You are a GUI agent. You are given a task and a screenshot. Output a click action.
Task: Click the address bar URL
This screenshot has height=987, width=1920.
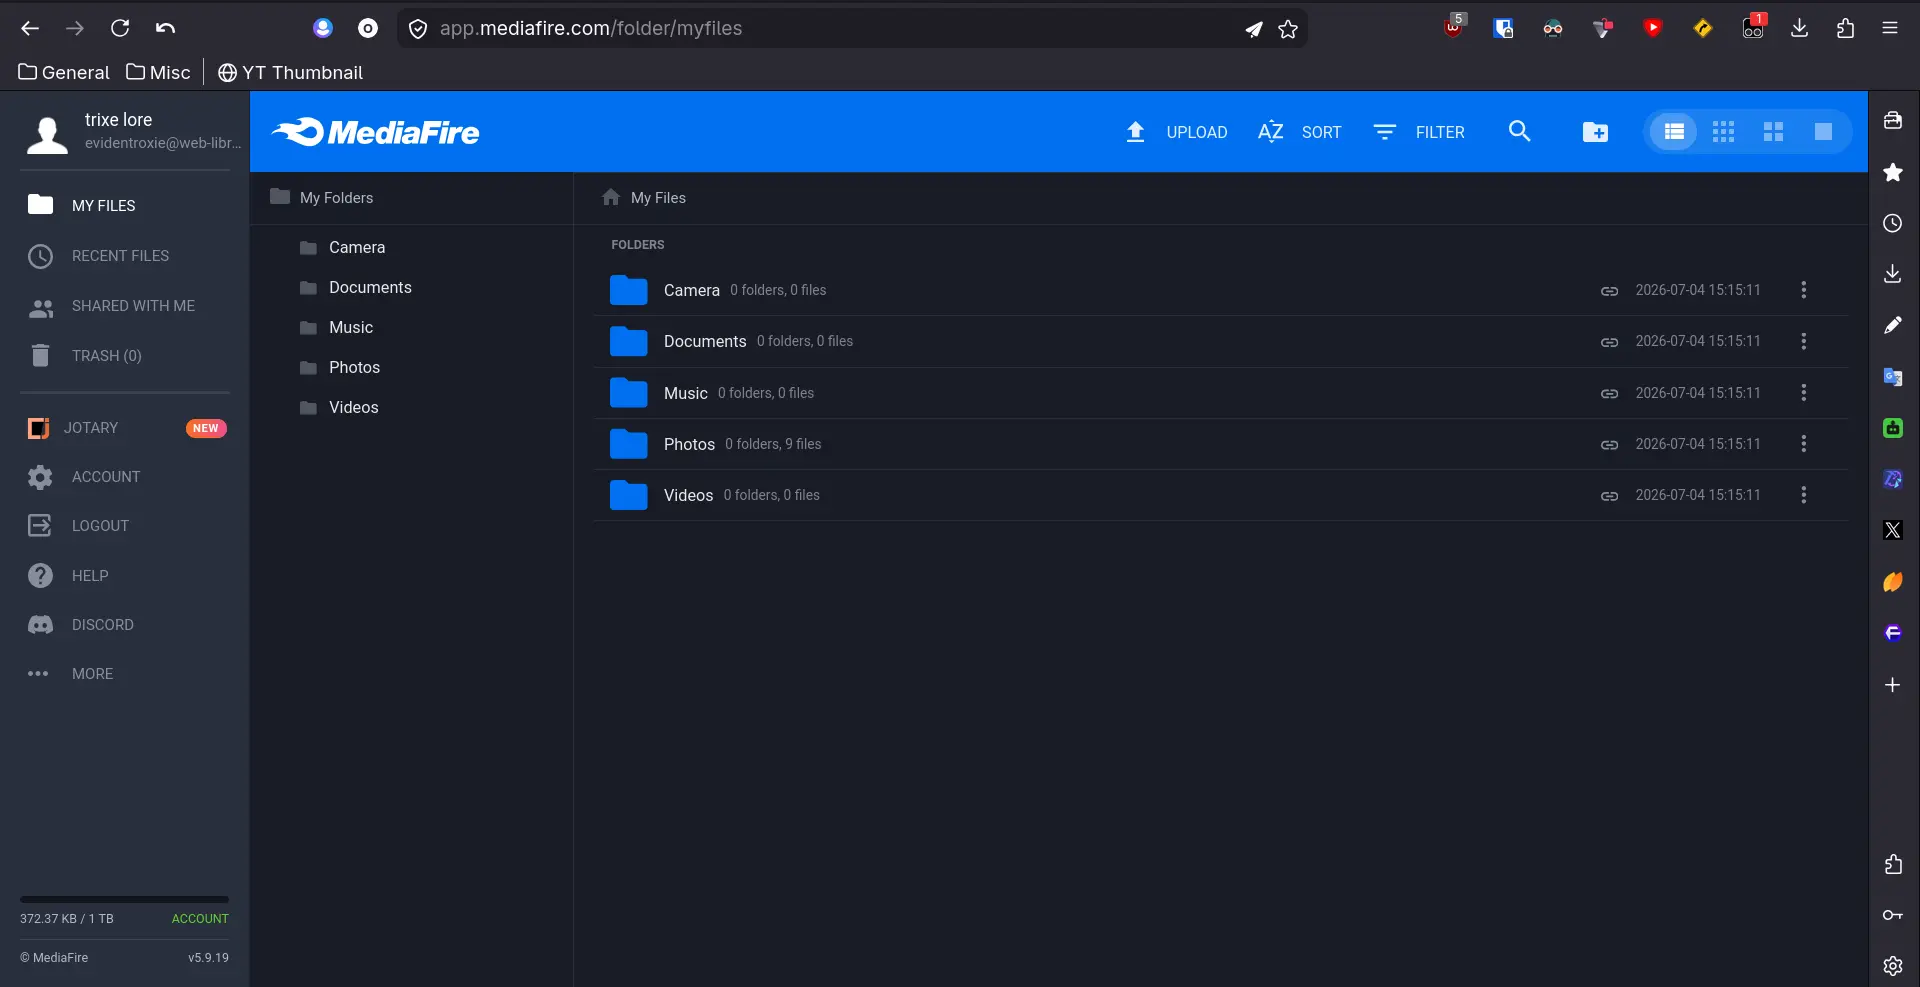point(591,28)
